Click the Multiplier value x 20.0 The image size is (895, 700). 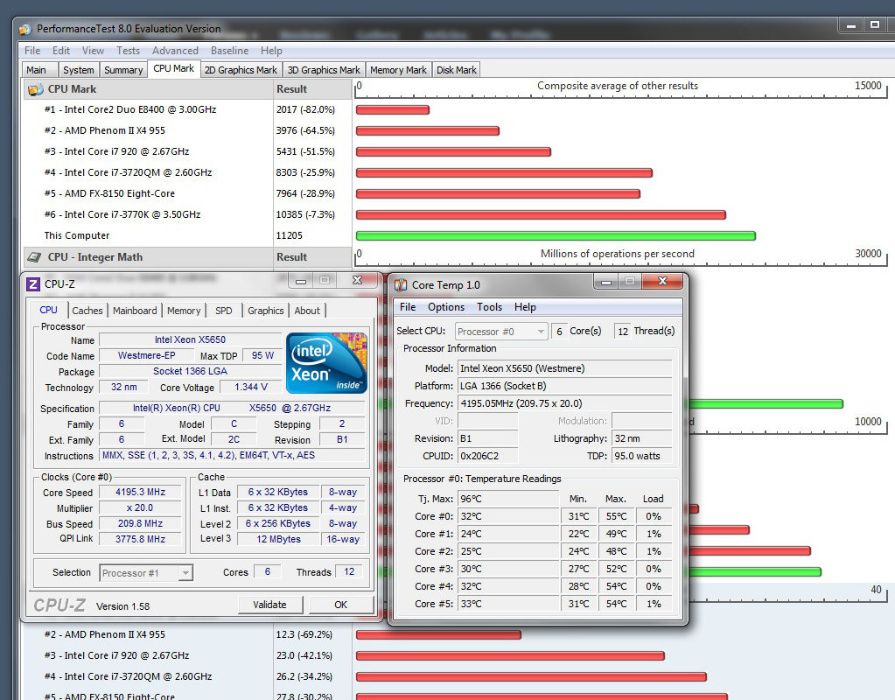point(140,508)
